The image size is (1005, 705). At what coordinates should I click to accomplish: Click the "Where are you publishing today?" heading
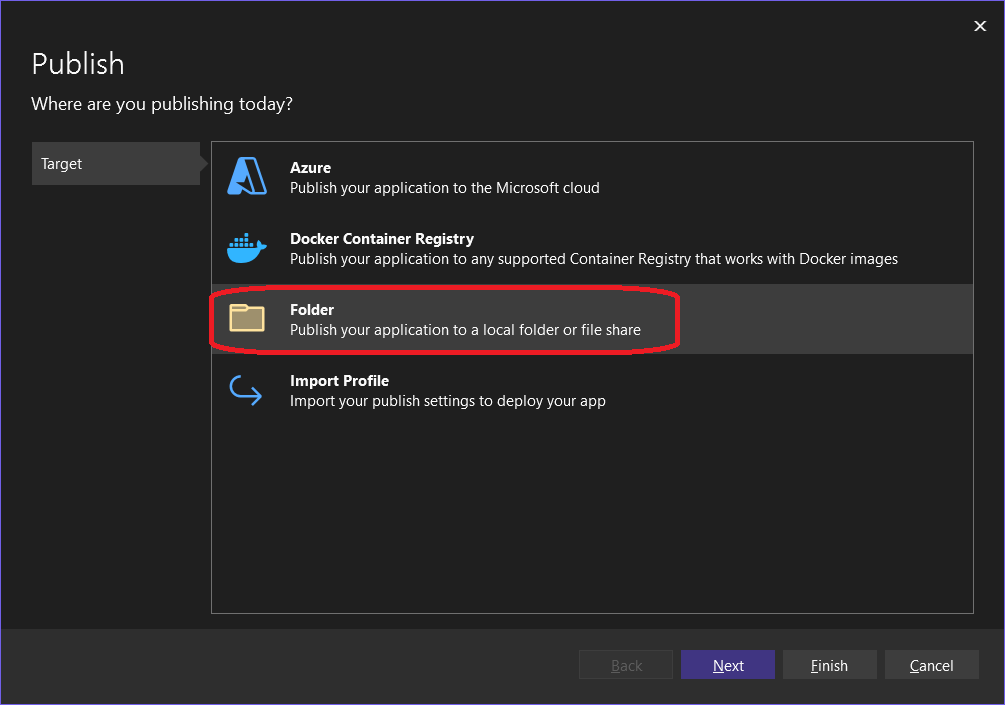(162, 104)
